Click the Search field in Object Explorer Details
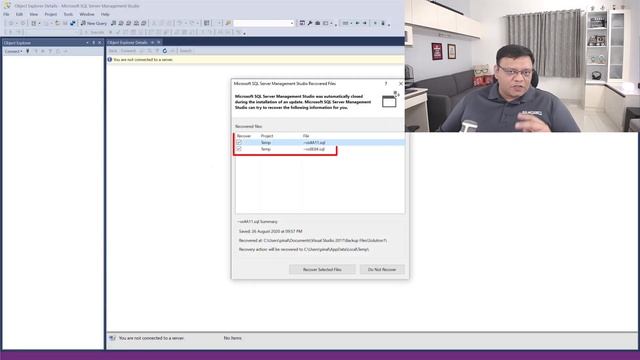The width and height of the screenshot is (640, 360). 186,51
